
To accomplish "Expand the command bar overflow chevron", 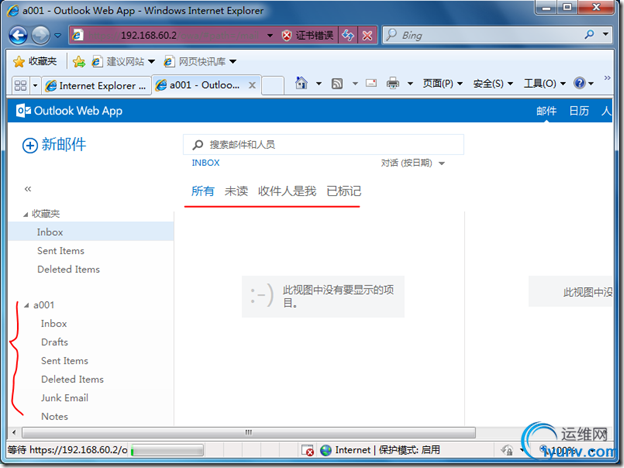I will pos(607,78).
